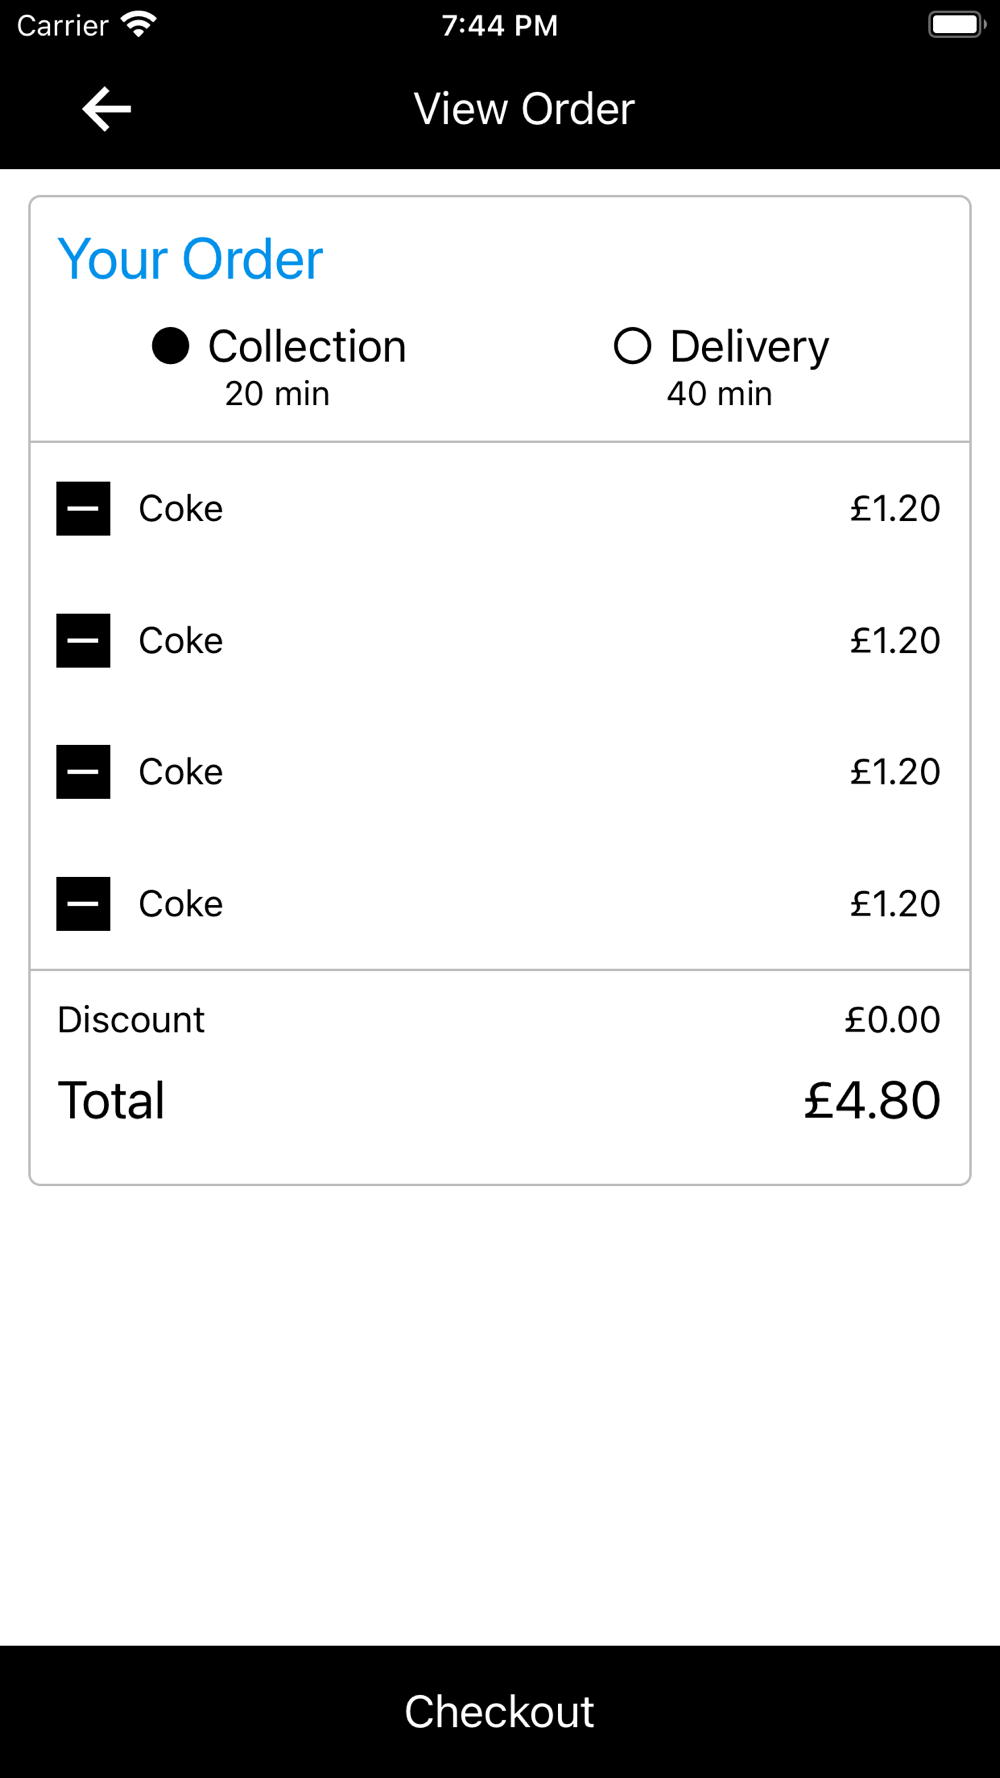This screenshot has height=1778, width=1000.
Task: Tap the Discount value £0.00
Action: point(892,1020)
